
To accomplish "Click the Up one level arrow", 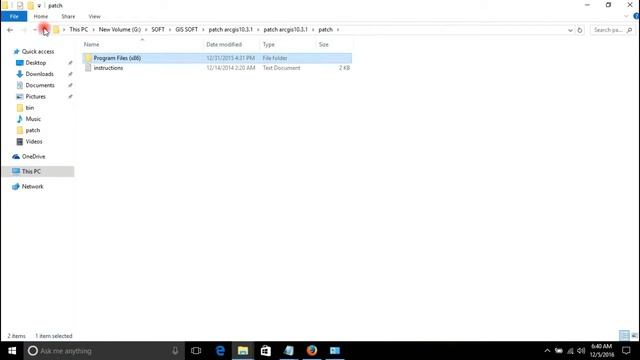I will coord(44,30).
